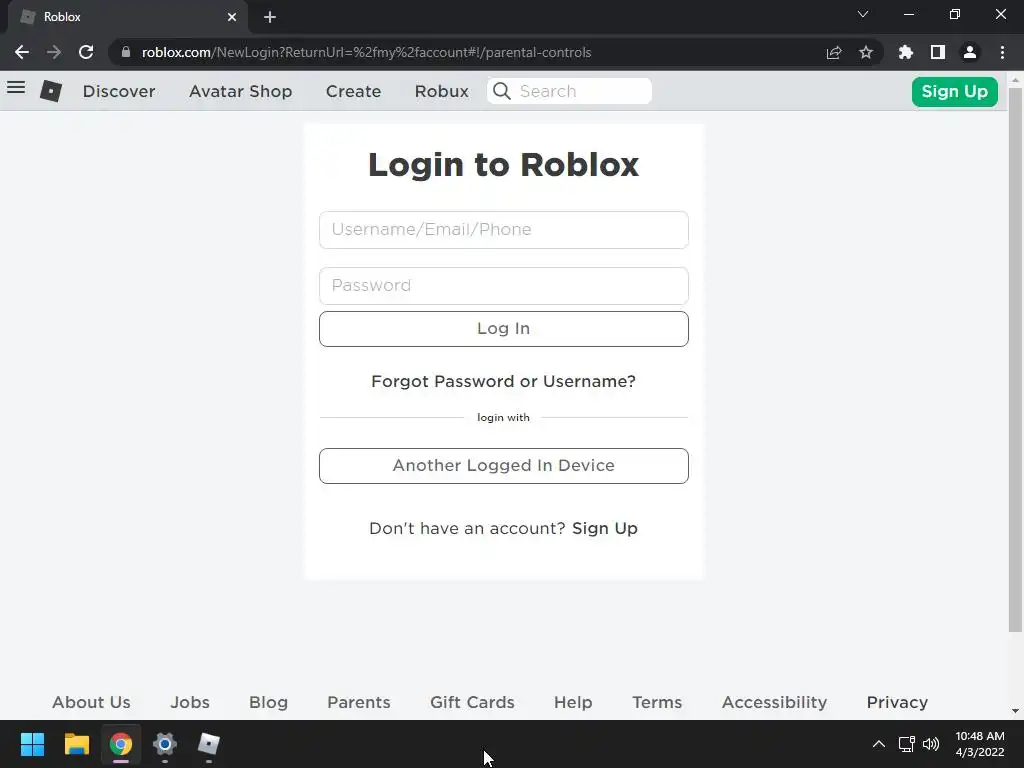
Task: Open the Privacy footer link
Action: pyautogui.click(x=897, y=702)
